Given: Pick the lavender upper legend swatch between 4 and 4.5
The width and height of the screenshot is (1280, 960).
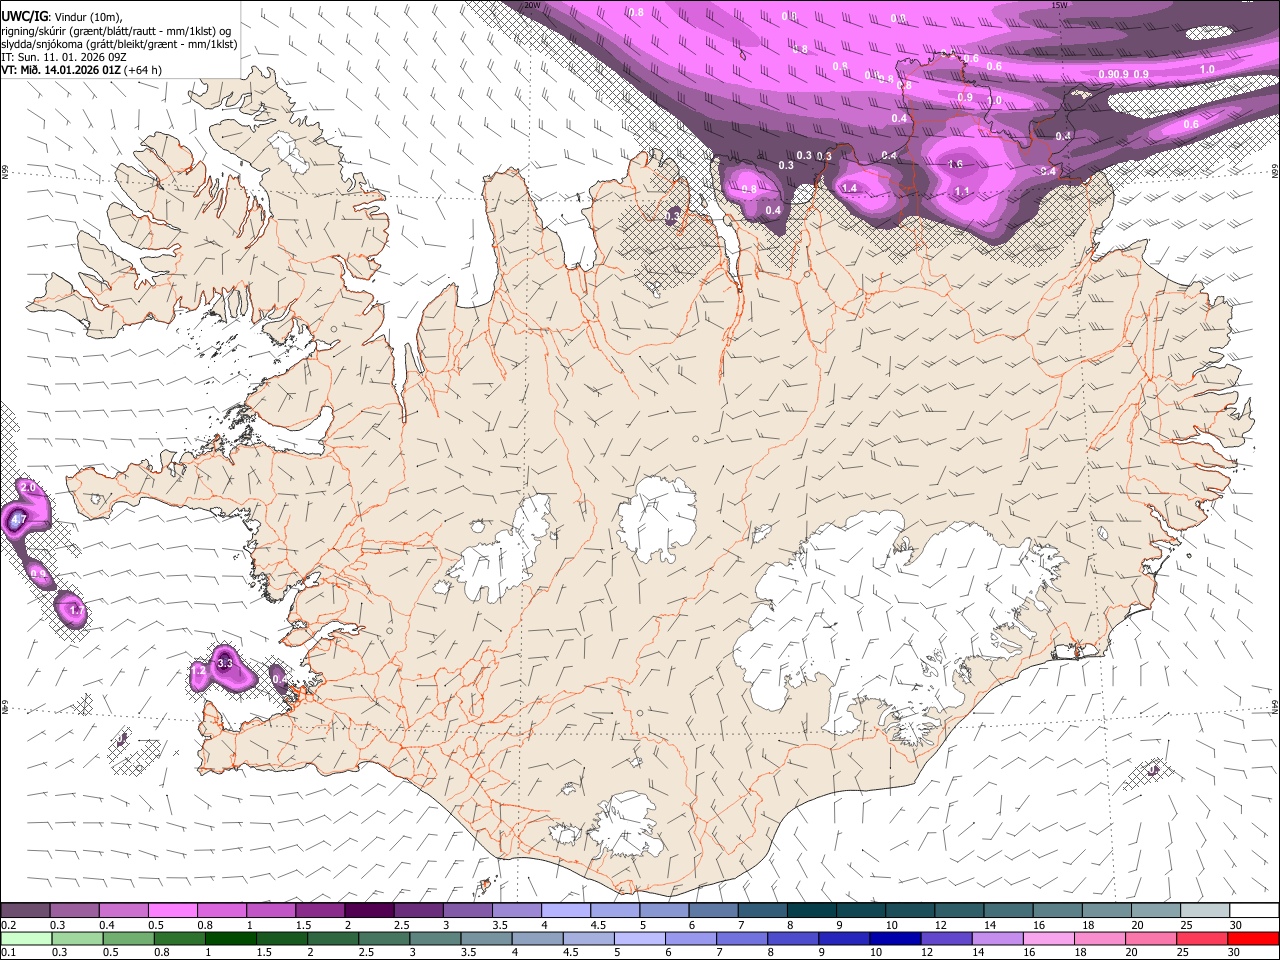Looking at the screenshot, I should [564, 910].
